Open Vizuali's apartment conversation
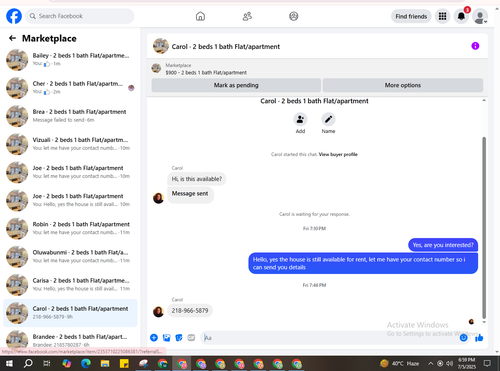This screenshot has height=371, width=500. pos(70,144)
